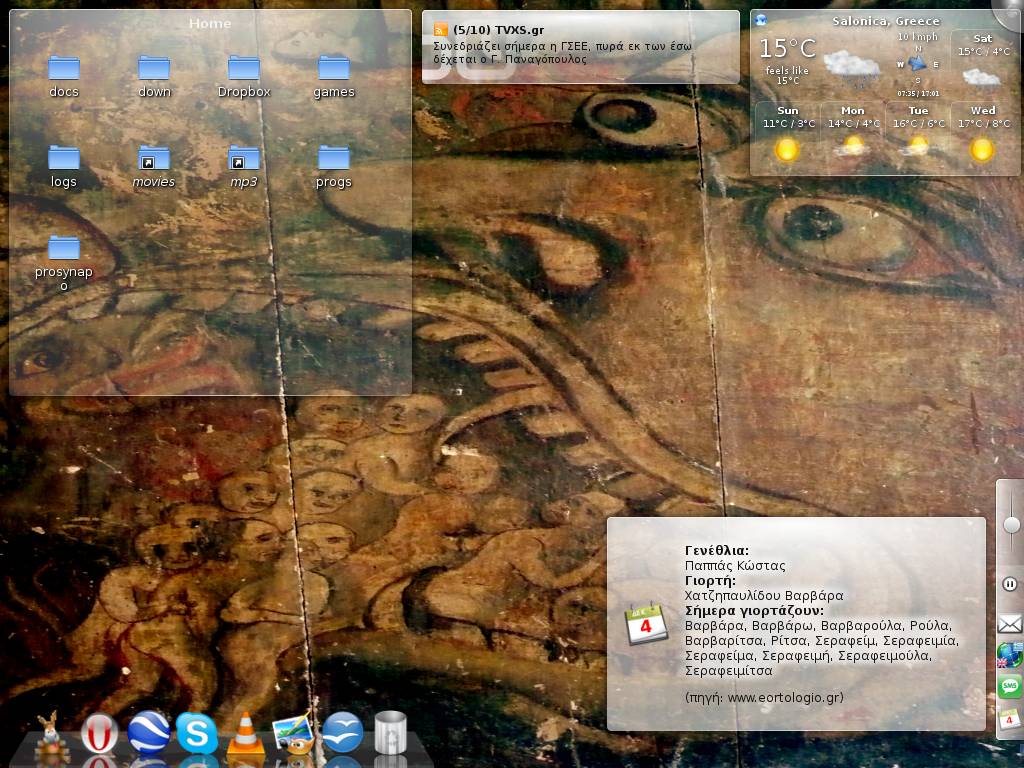Select the Mon forecast cell
Viewport: 1024px width, 768px height.
point(852,136)
